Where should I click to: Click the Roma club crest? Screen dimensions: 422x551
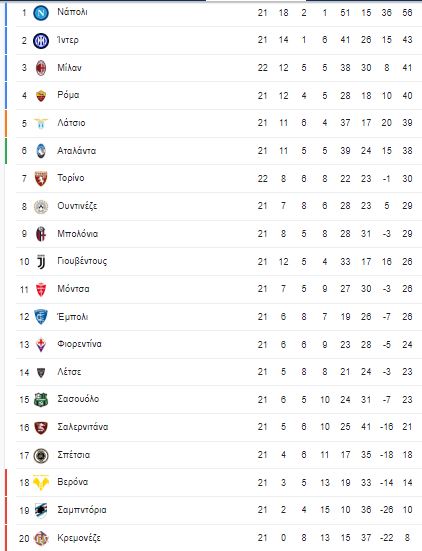(41, 96)
